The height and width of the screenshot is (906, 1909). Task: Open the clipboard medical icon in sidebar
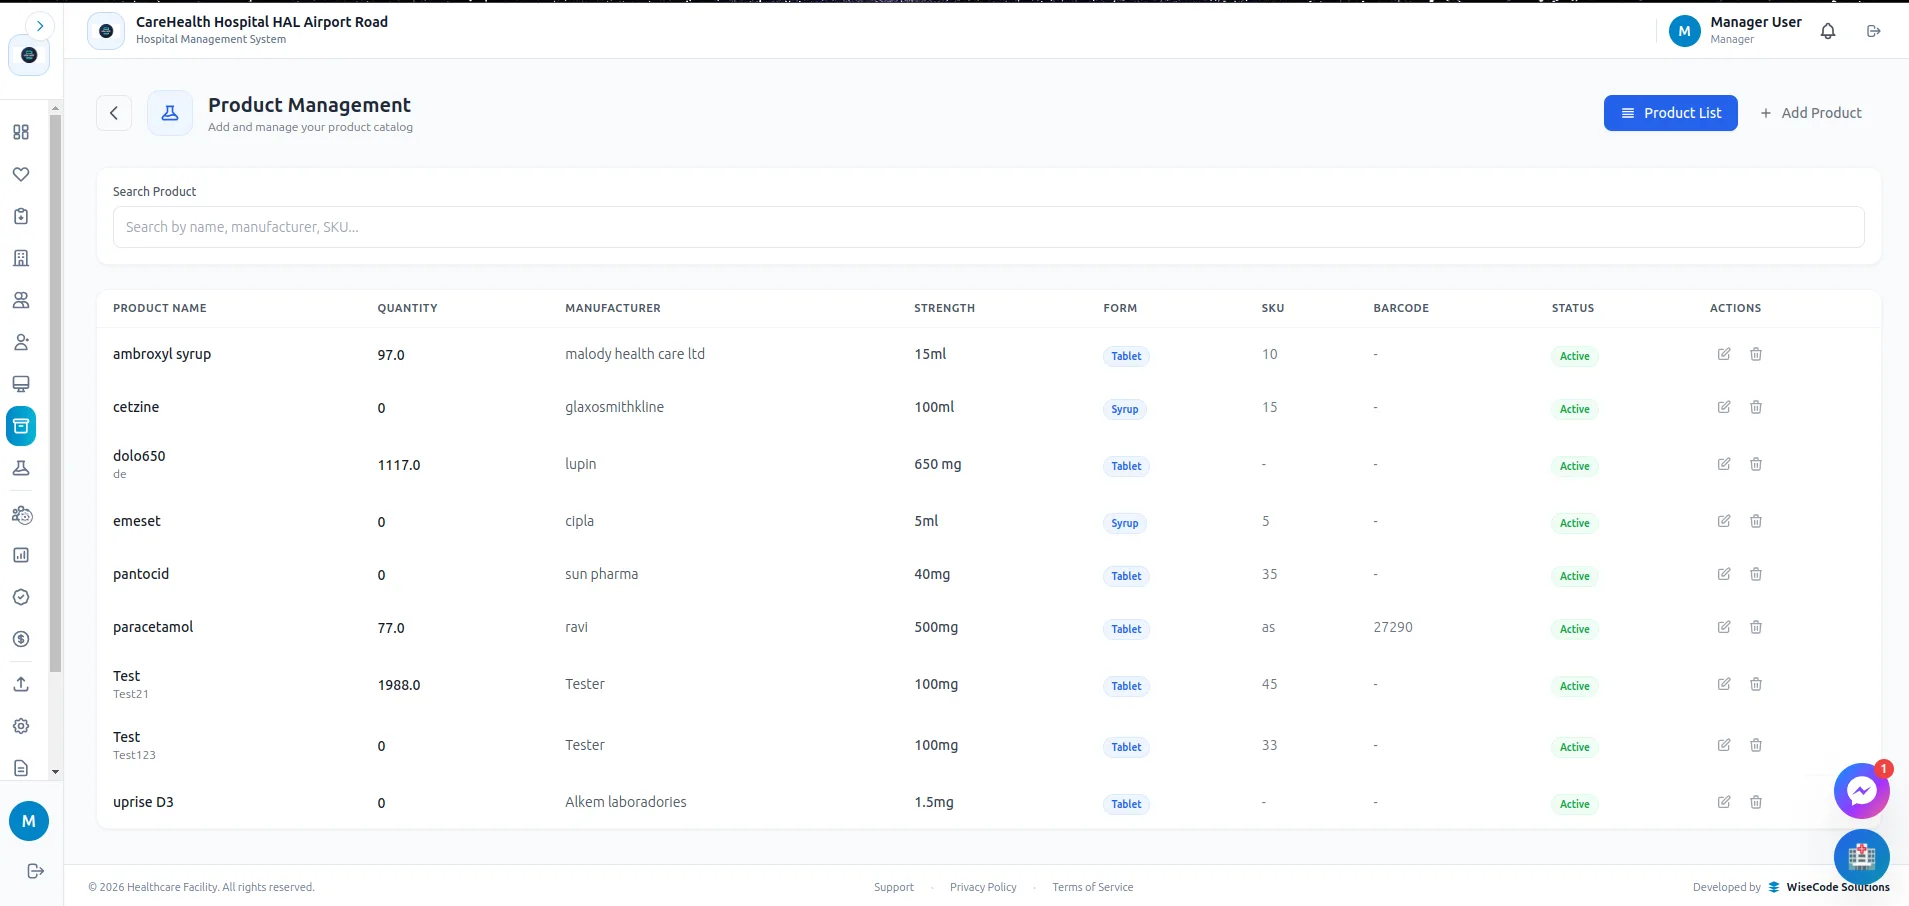pyautogui.click(x=21, y=216)
